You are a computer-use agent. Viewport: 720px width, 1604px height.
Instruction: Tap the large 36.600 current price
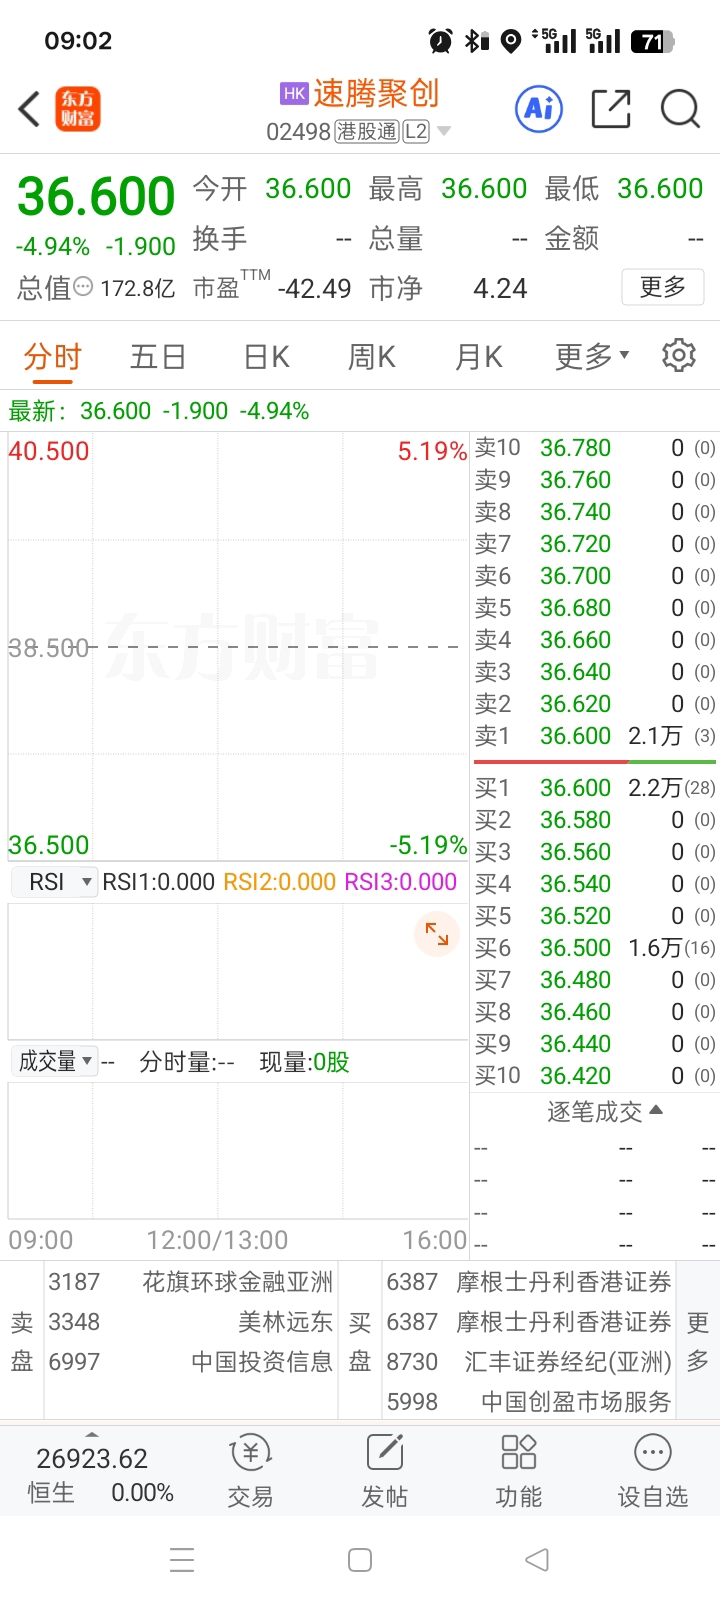pyautogui.click(x=96, y=196)
